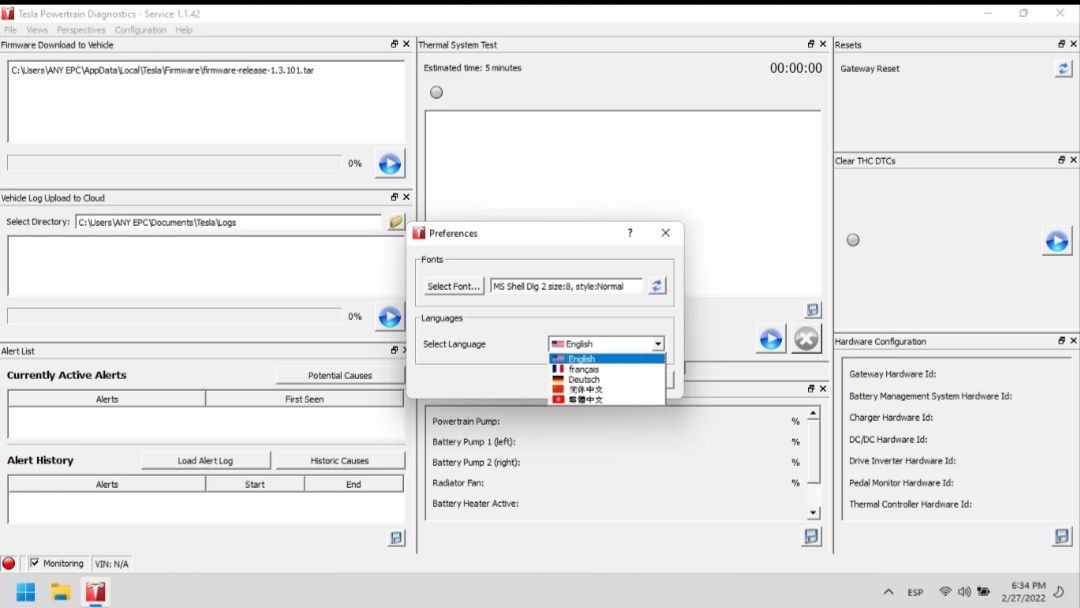
Task: Click Potential Causes button
Action: [340, 375]
